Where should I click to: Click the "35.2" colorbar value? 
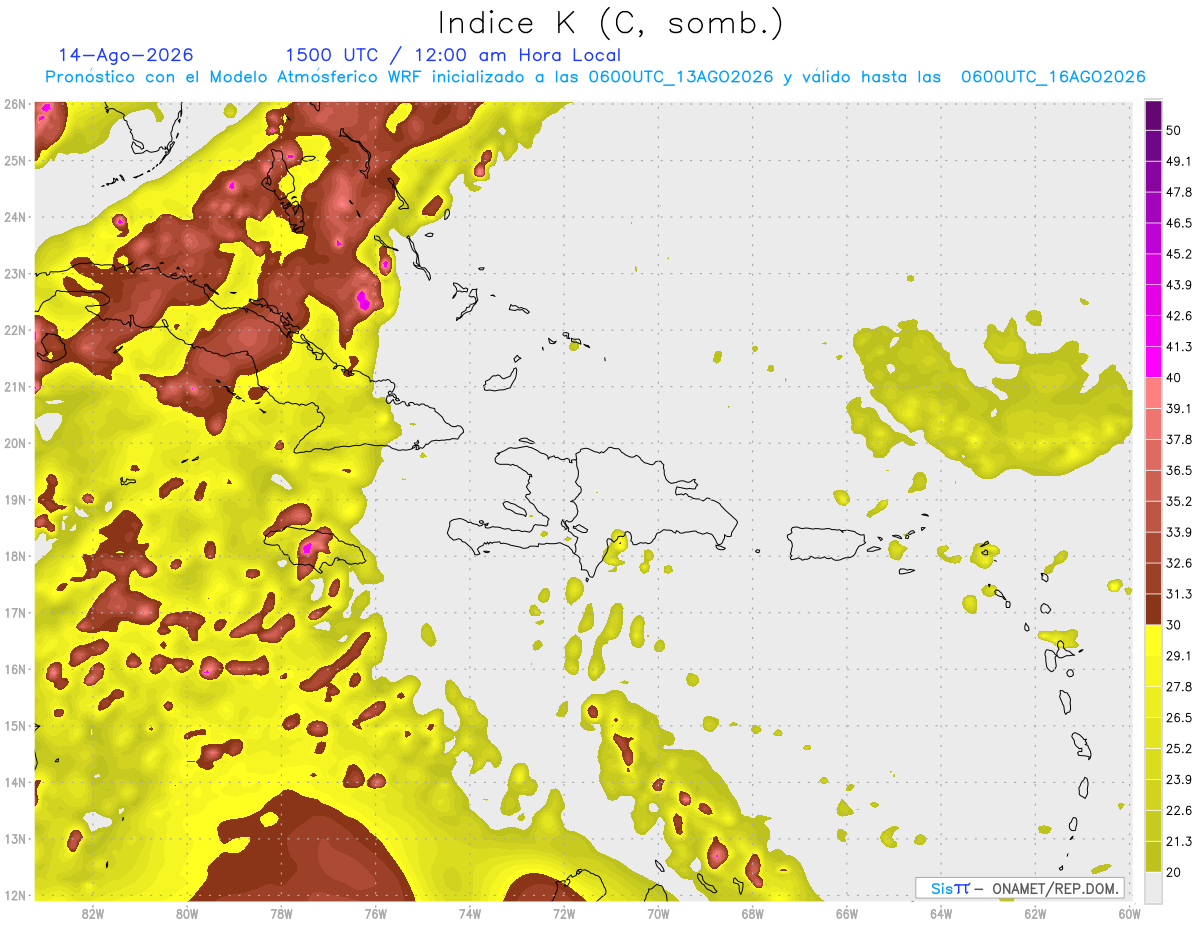[1178, 501]
